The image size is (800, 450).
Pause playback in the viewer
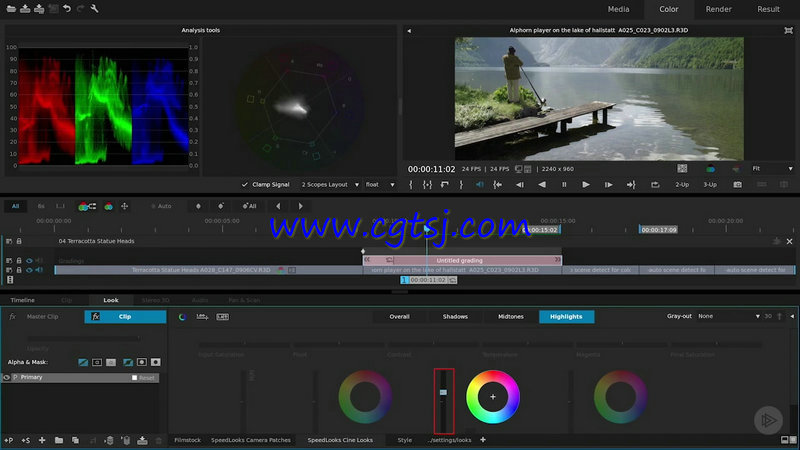564,185
